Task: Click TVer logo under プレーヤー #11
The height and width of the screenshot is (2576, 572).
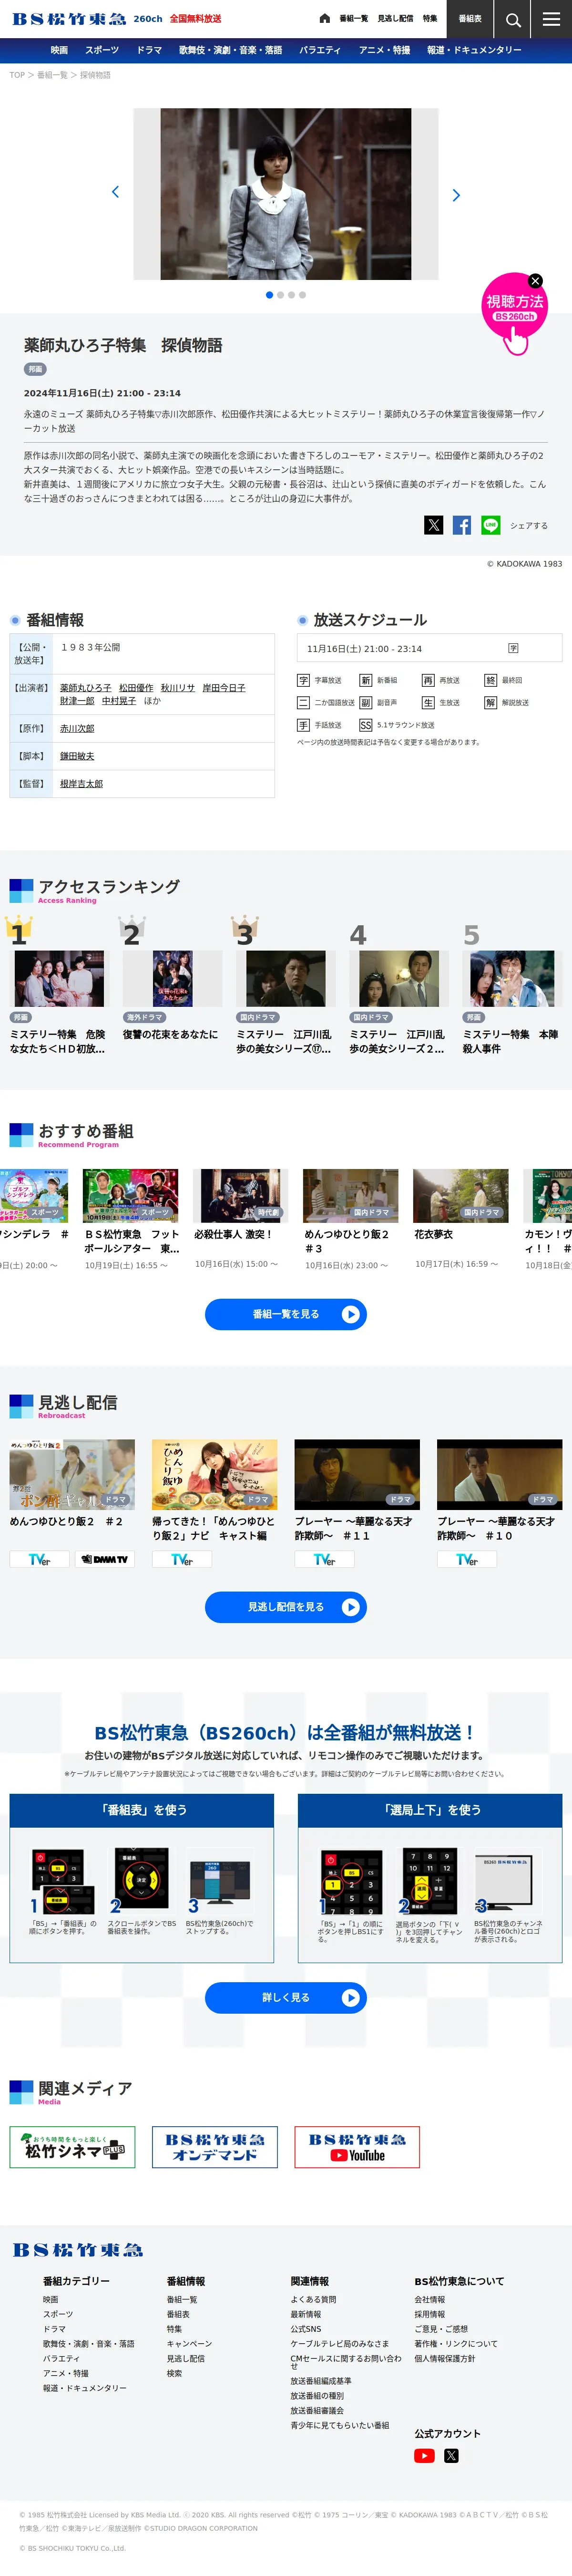Action: tap(324, 1559)
